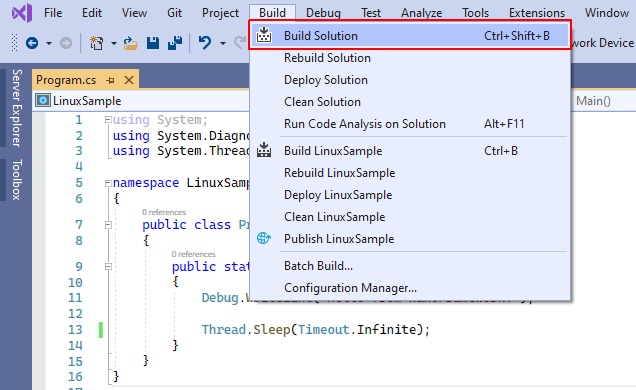Image resolution: width=636 pixels, height=390 pixels.
Task: Open the Navigate Backward history dropdown arrow
Action: tap(49, 43)
